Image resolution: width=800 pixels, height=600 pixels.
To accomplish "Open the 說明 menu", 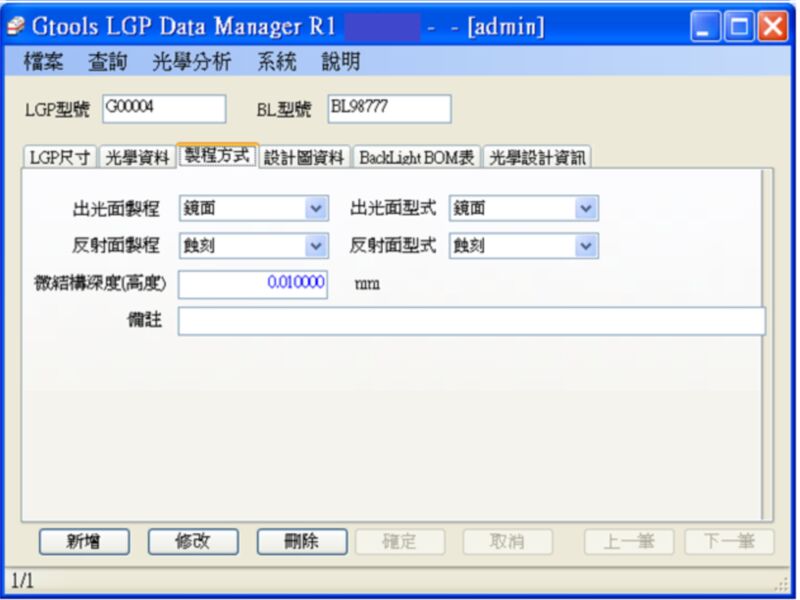I will [x=340, y=62].
